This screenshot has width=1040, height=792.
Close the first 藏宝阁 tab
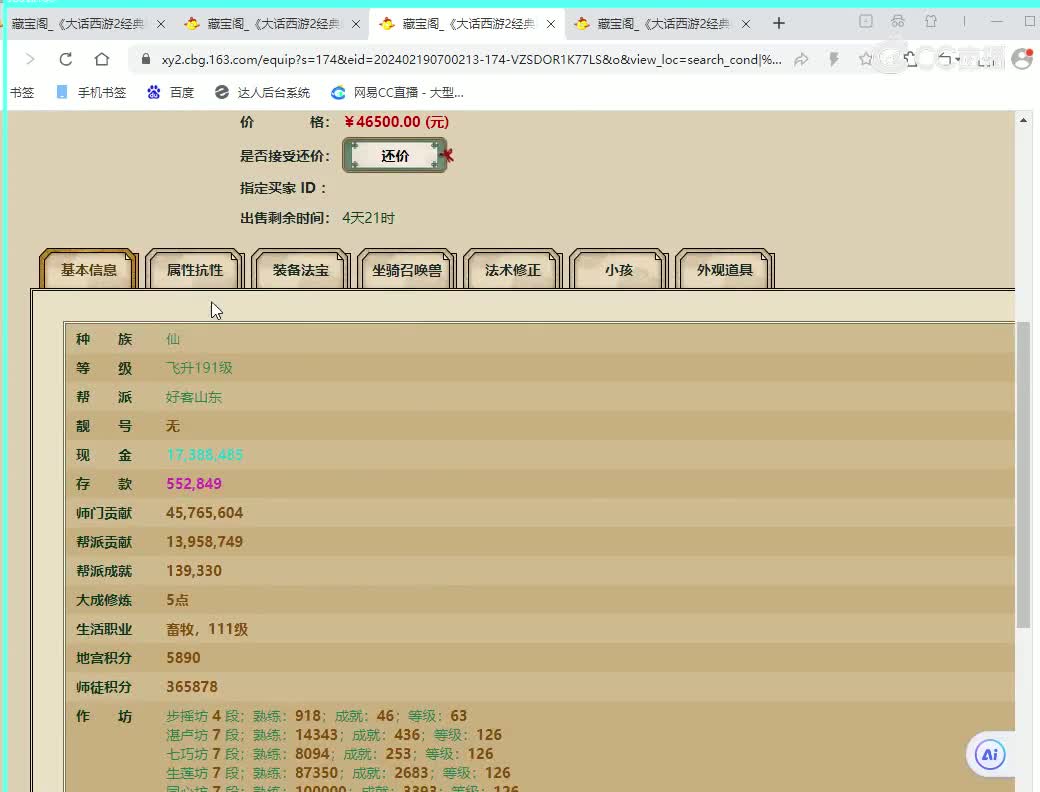click(161, 24)
